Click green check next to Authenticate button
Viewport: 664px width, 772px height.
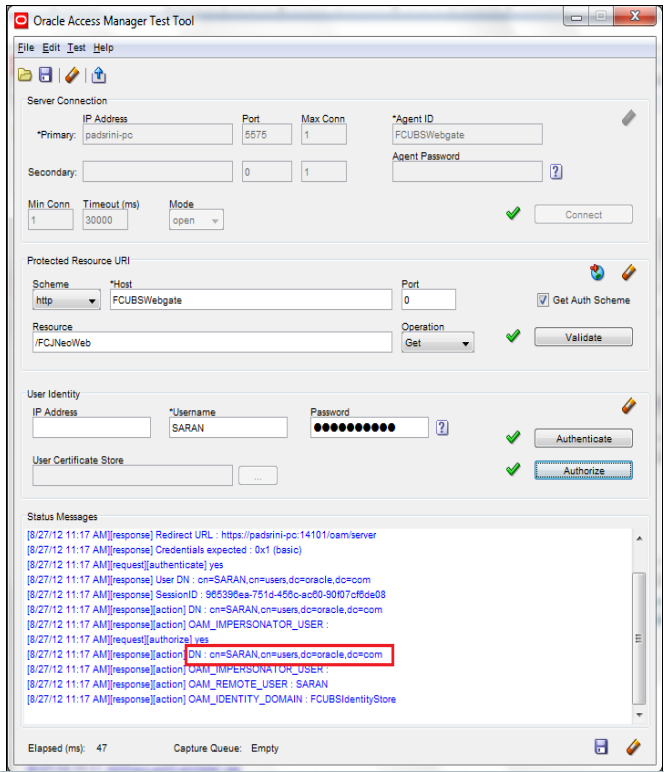point(513,437)
